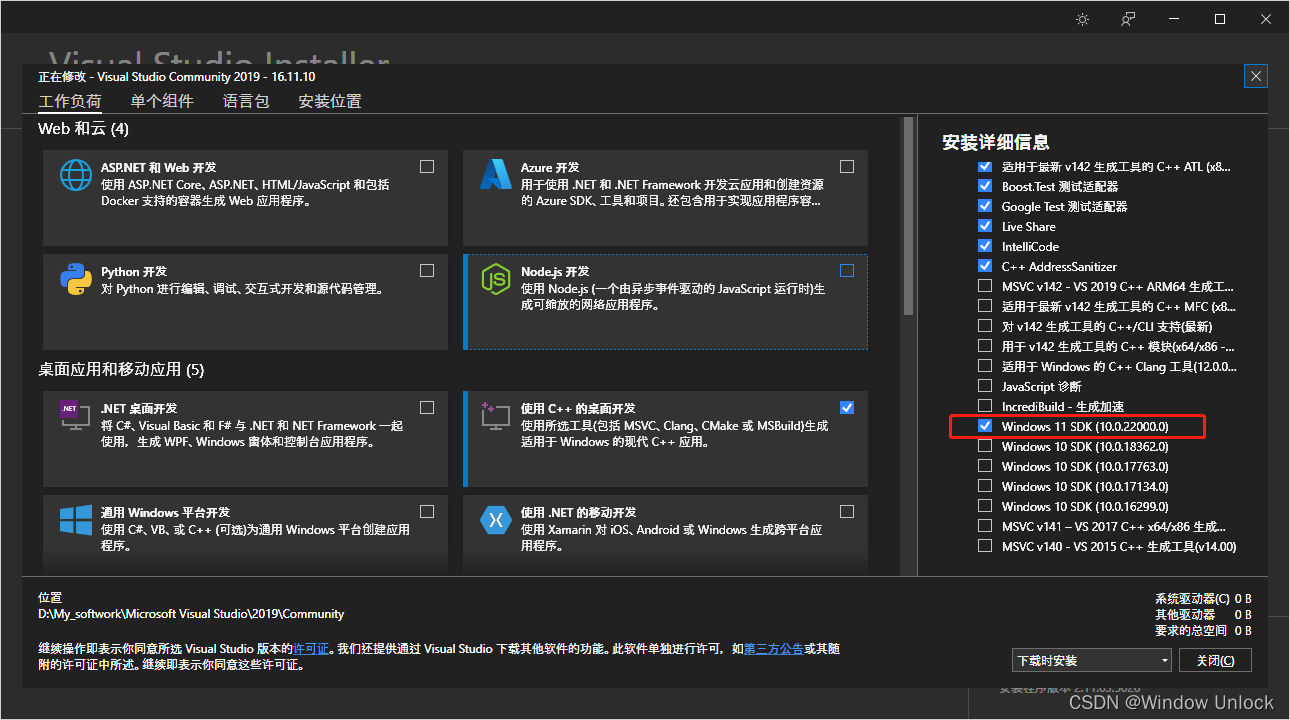
Task: Check the C++ Clang 工具 component
Action: pyautogui.click(x=985, y=366)
